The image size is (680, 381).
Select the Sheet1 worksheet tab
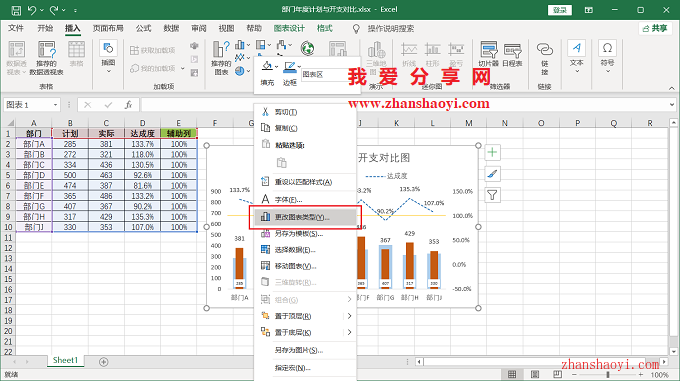[65, 360]
